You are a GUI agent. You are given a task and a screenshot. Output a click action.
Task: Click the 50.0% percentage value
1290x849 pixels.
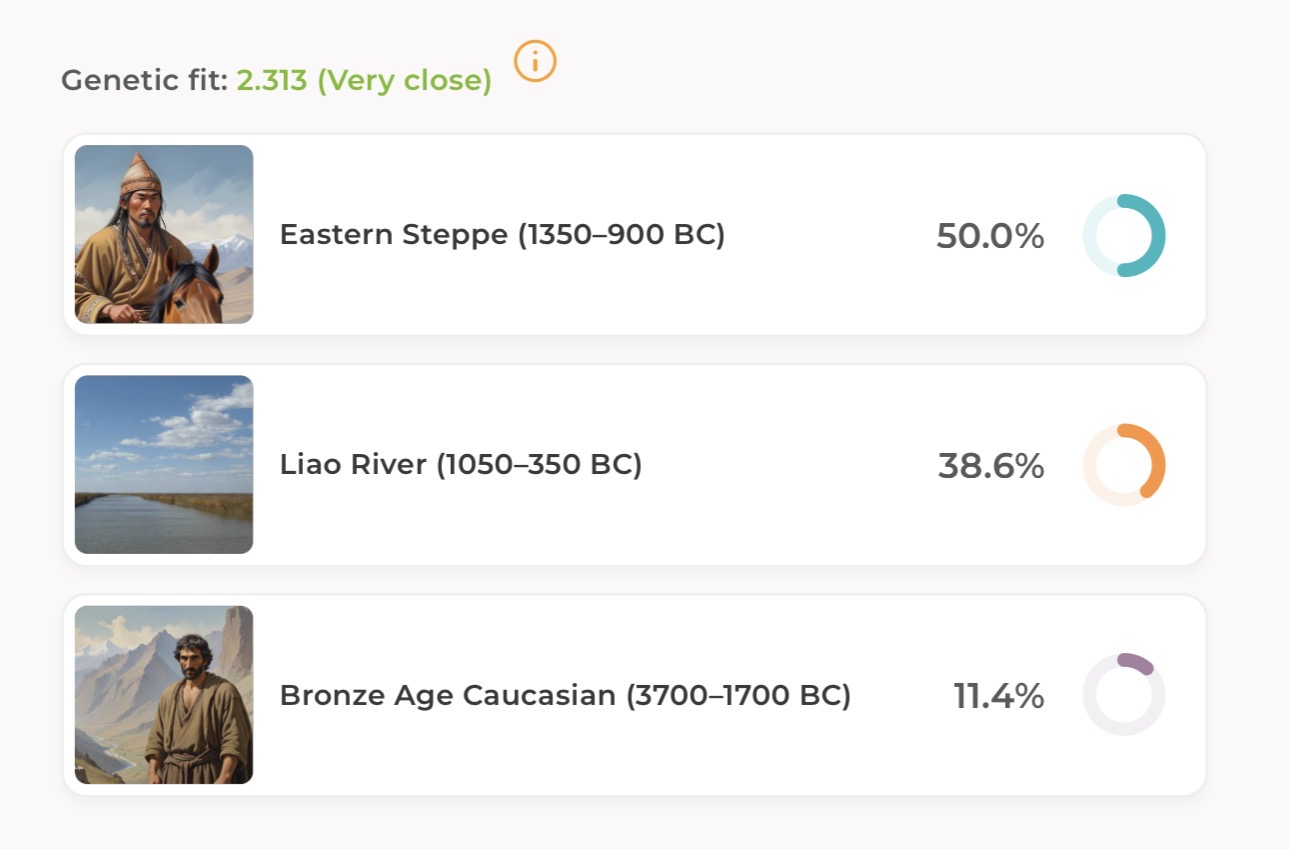[x=990, y=236]
